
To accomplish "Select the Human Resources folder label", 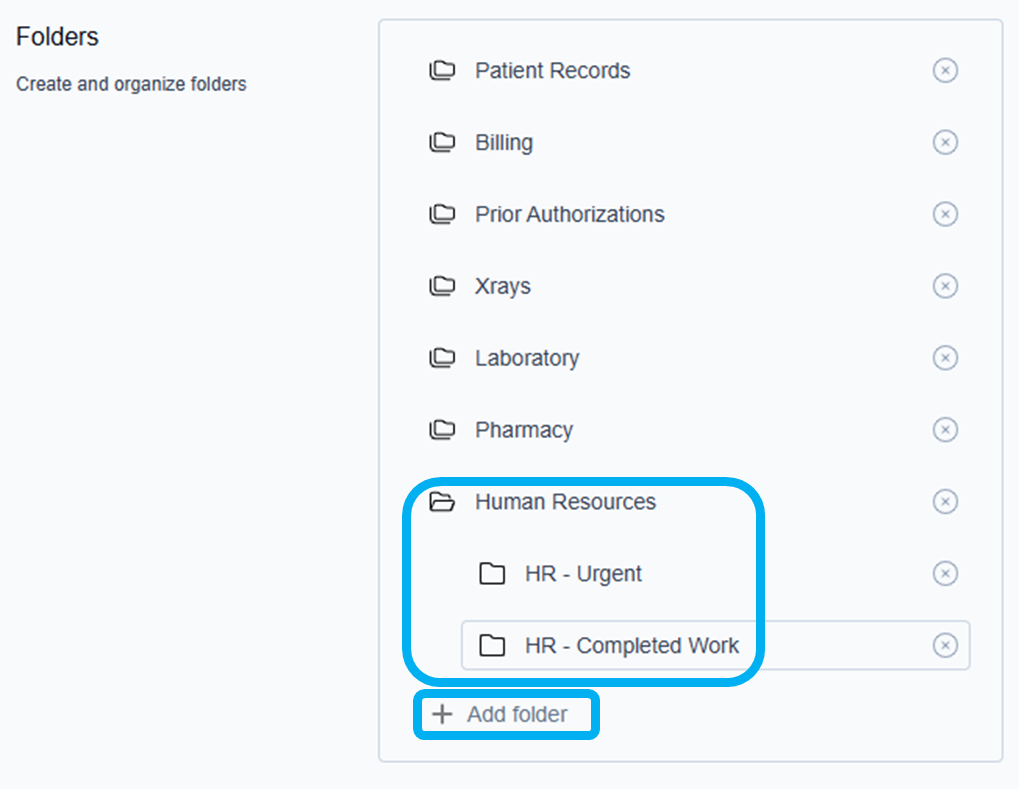I will pyautogui.click(x=565, y=502).
